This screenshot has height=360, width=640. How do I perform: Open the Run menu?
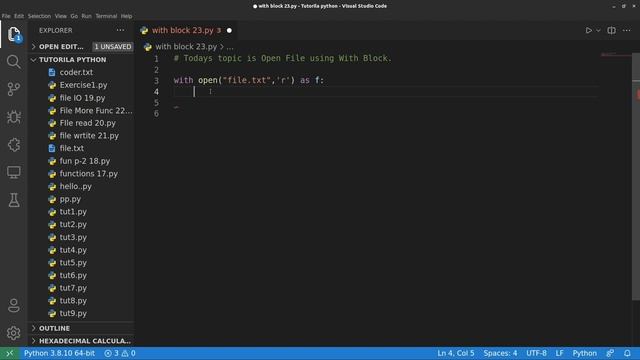tap(87, 16)
